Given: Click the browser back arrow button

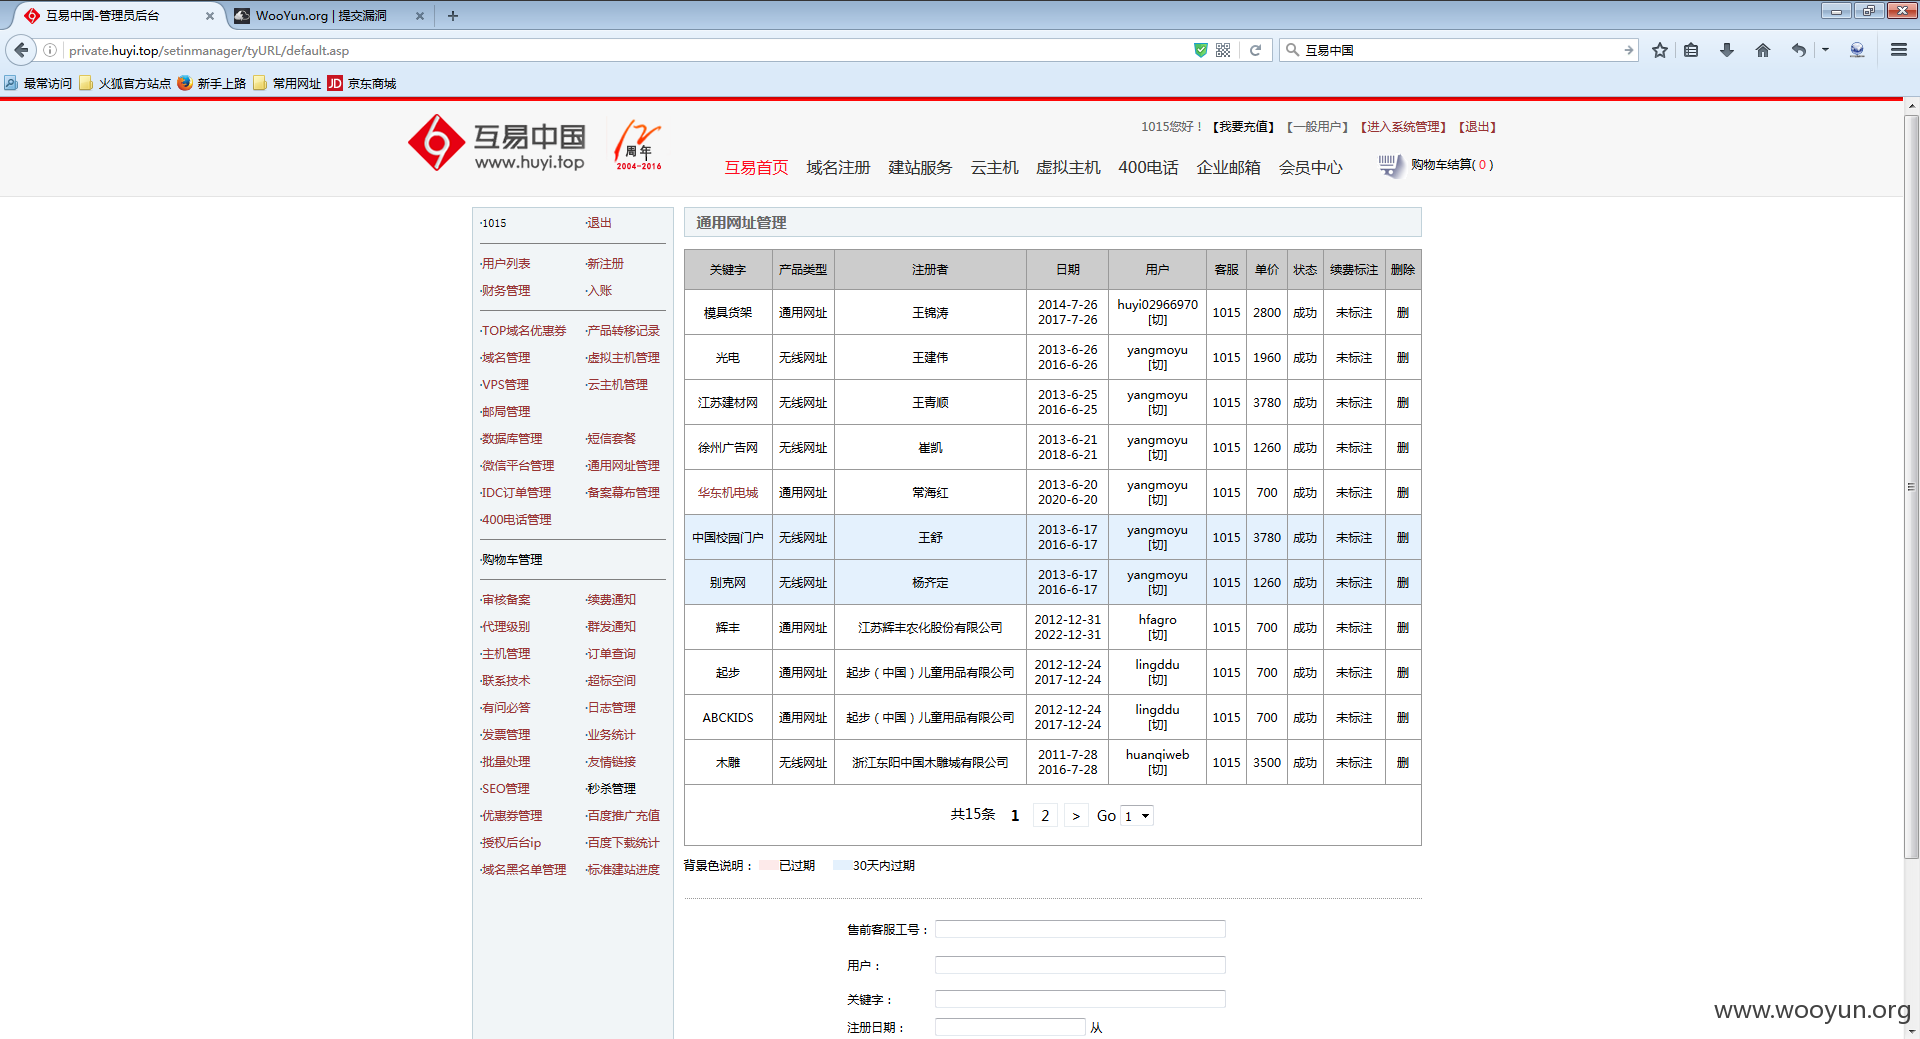Looking at the screenshot, I should (21, 50).
